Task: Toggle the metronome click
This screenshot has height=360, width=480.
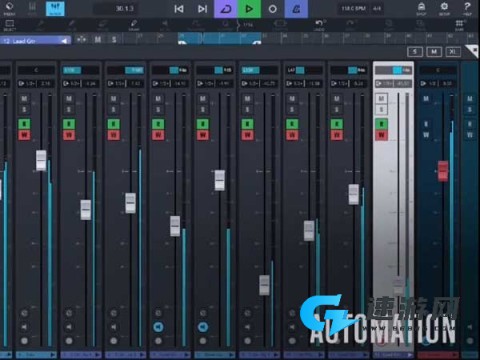Action: coord(296,9)
